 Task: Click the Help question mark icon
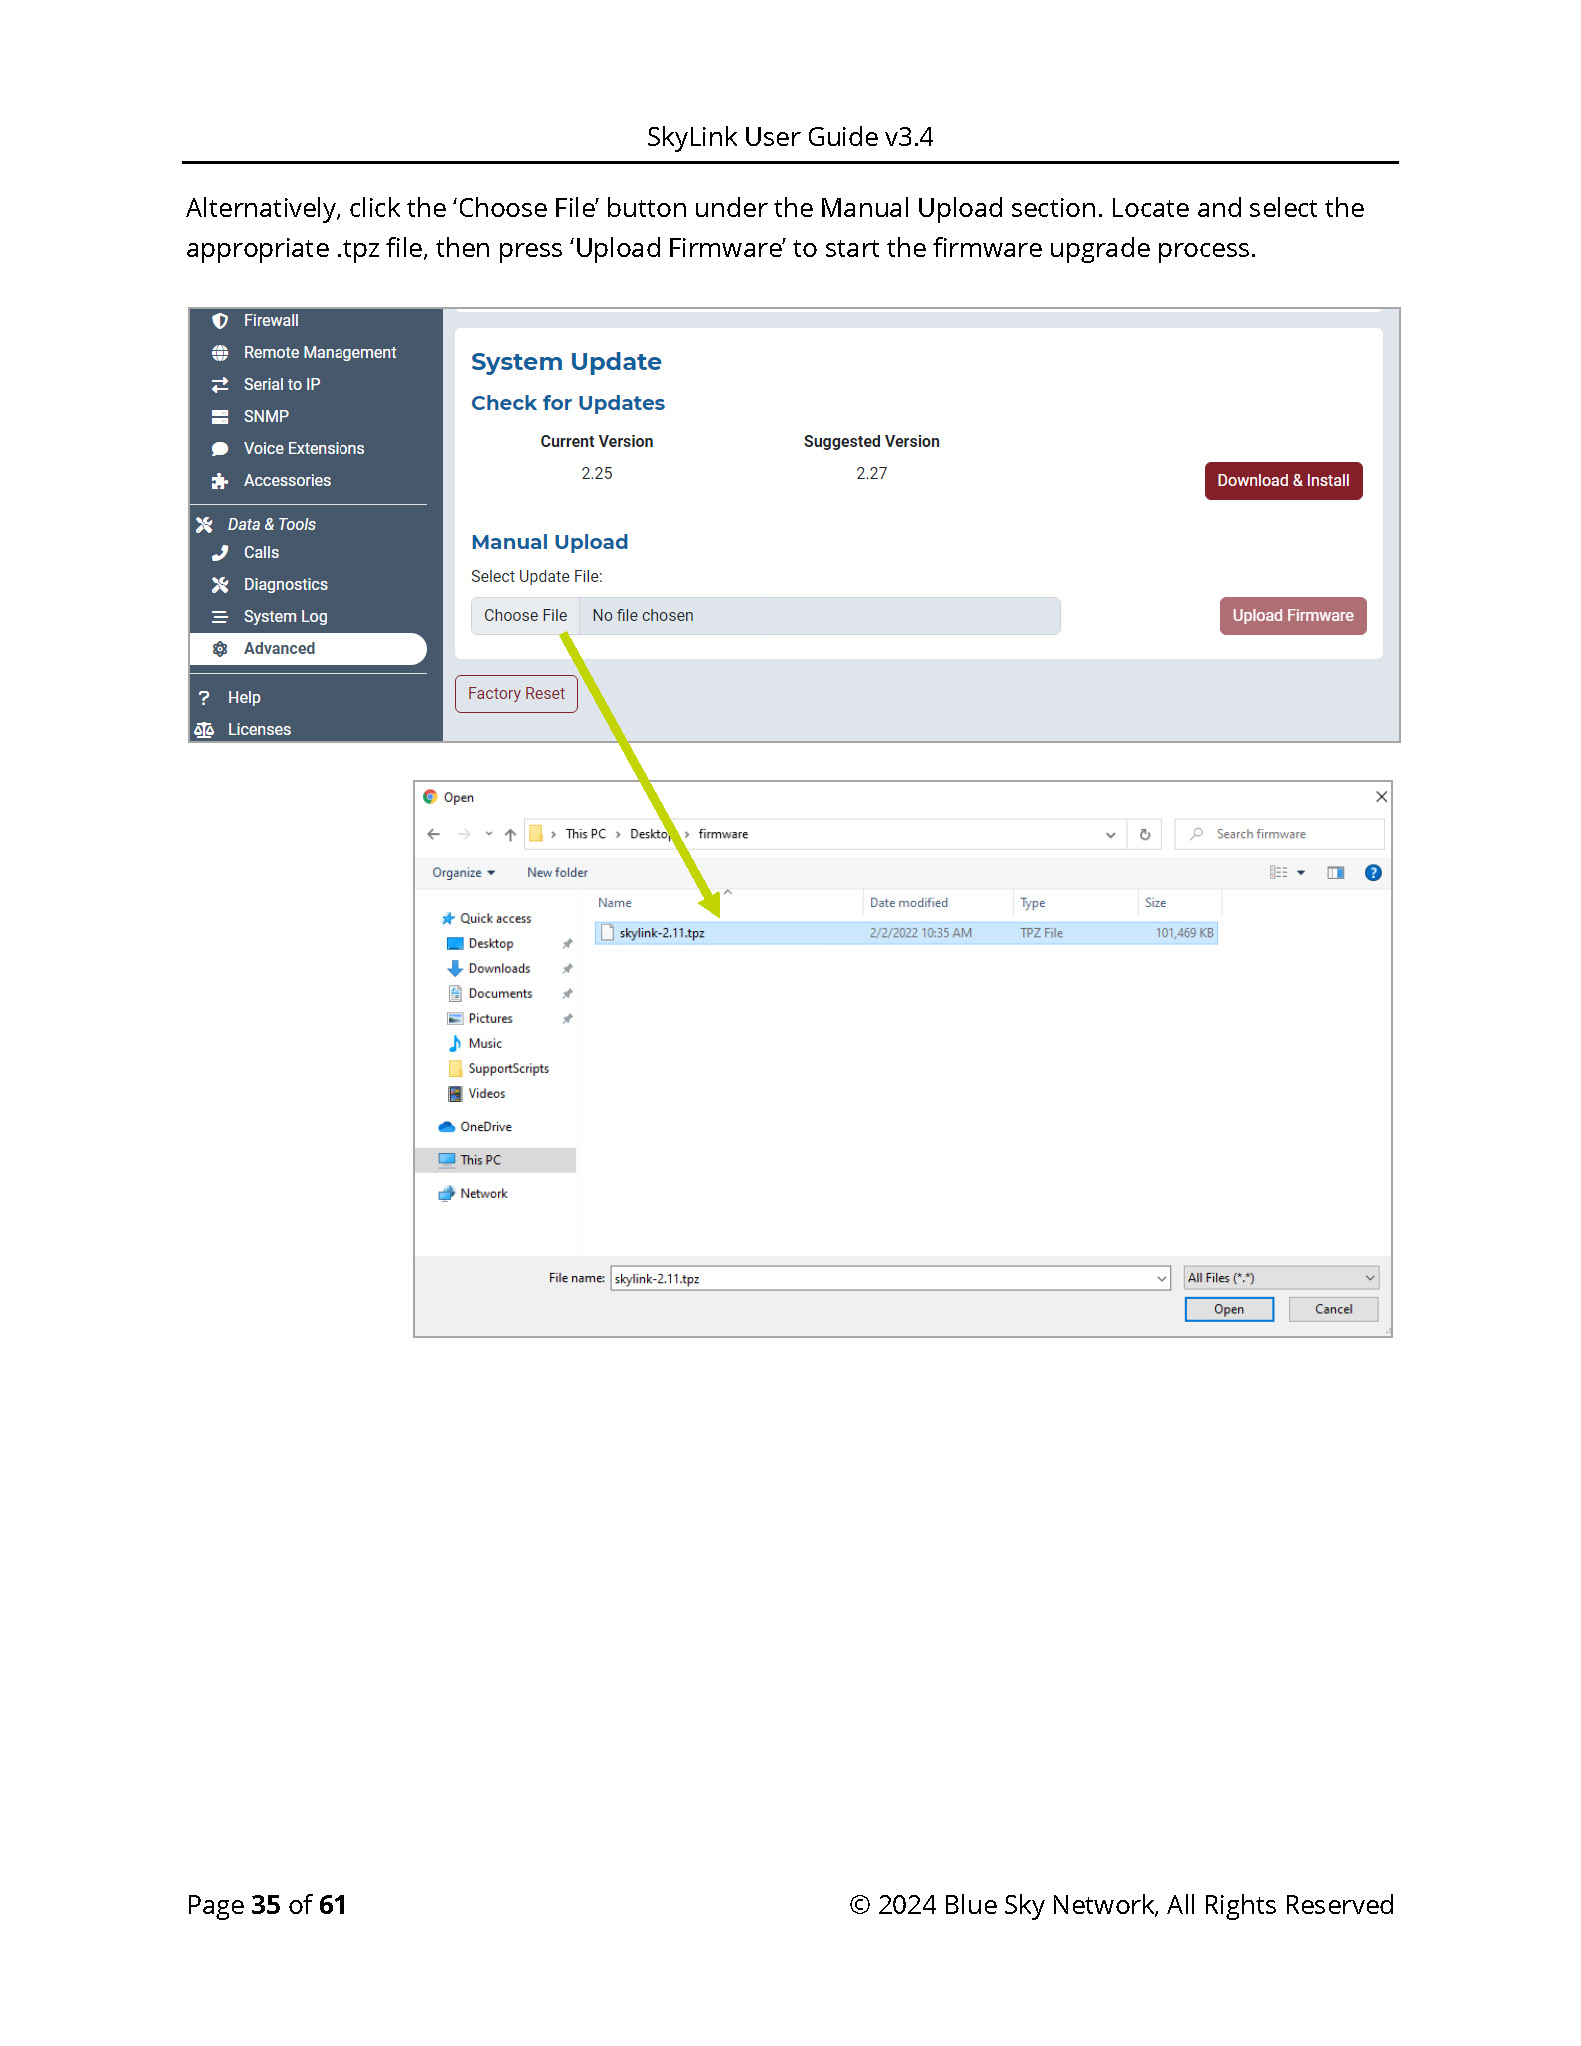204,698
